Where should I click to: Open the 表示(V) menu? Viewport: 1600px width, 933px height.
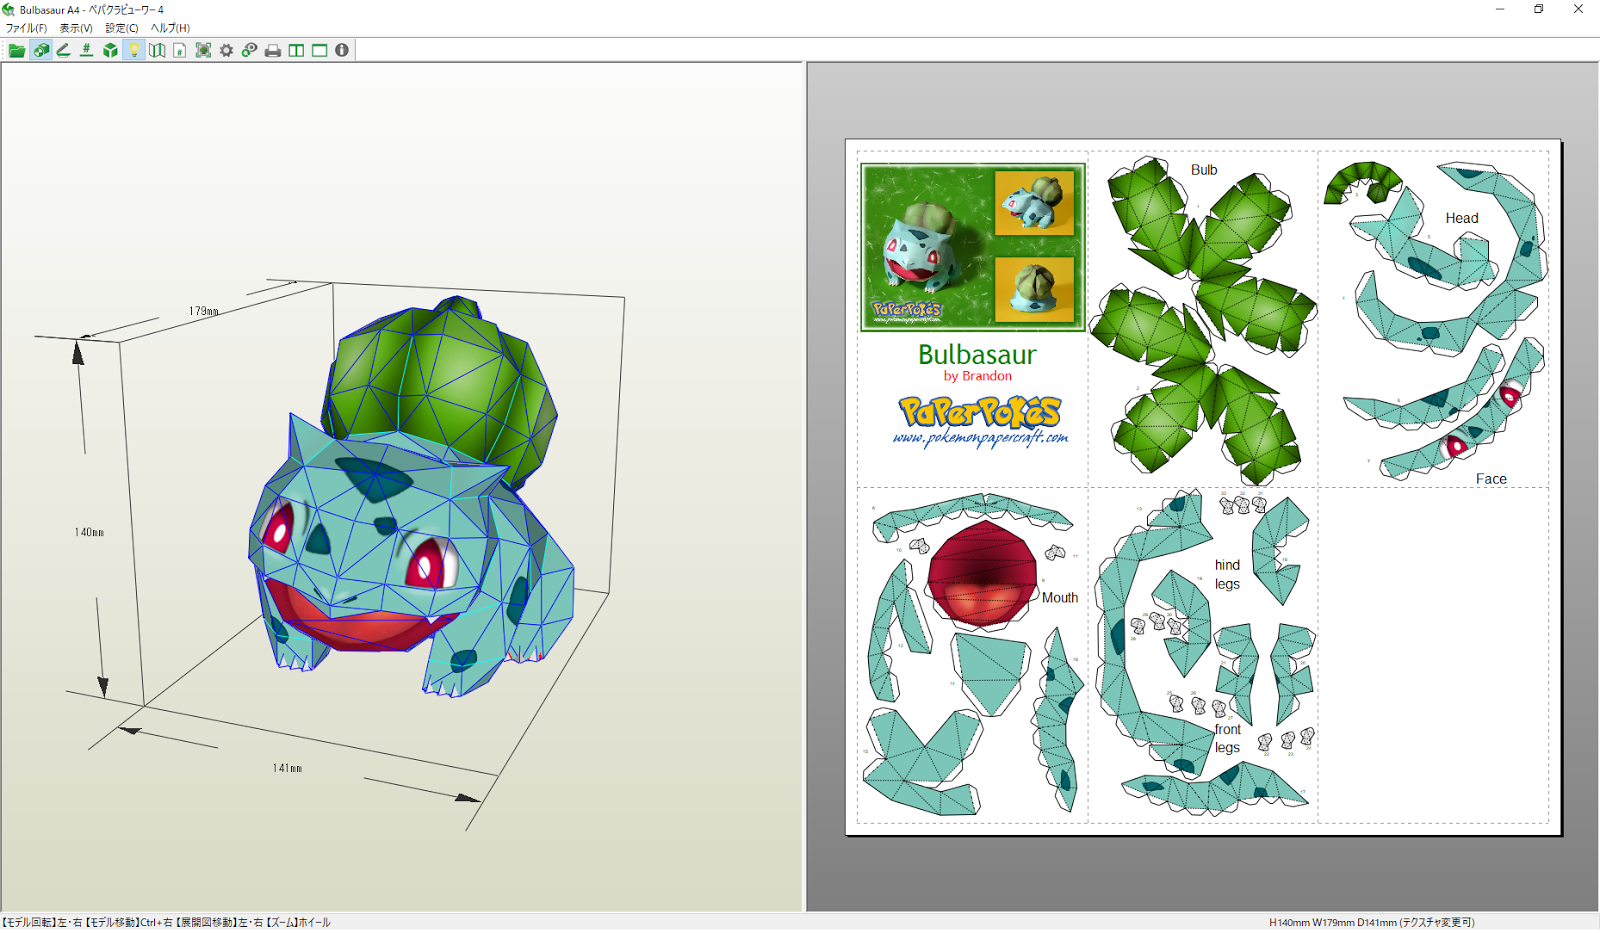pyautogui.click(x=76, y=28)
